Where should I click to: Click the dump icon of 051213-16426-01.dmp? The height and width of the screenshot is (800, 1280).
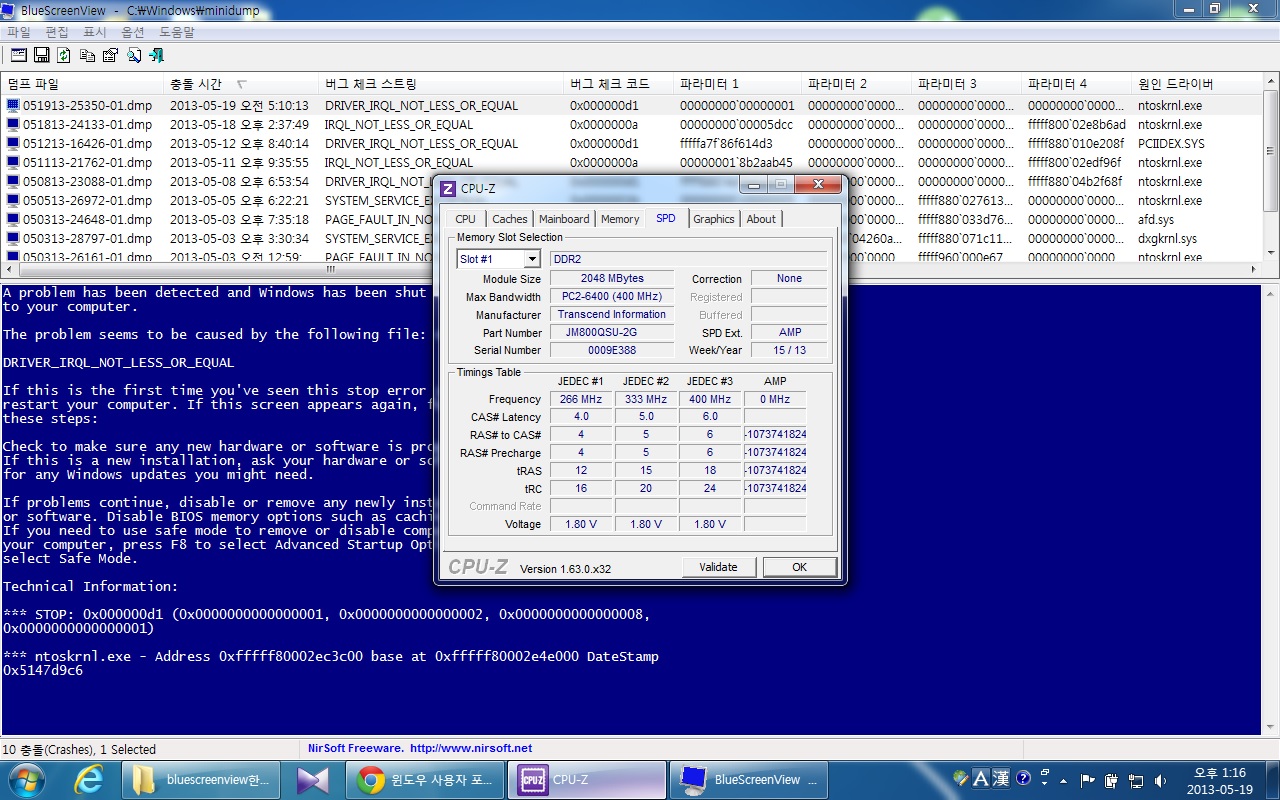[x=13, y=143]
